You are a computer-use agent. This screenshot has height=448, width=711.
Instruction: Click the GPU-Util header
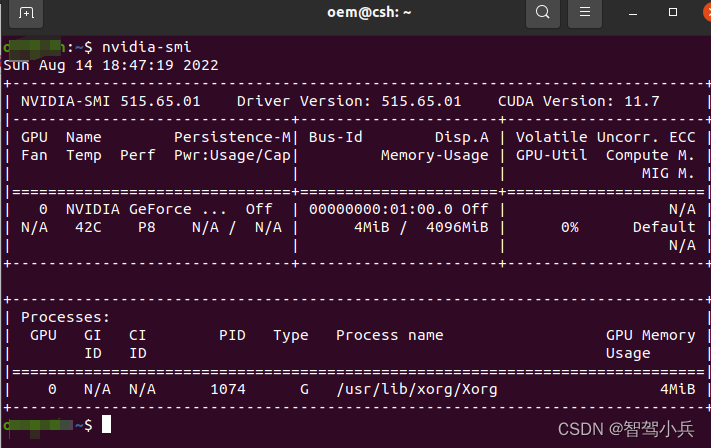coord(551,155)
